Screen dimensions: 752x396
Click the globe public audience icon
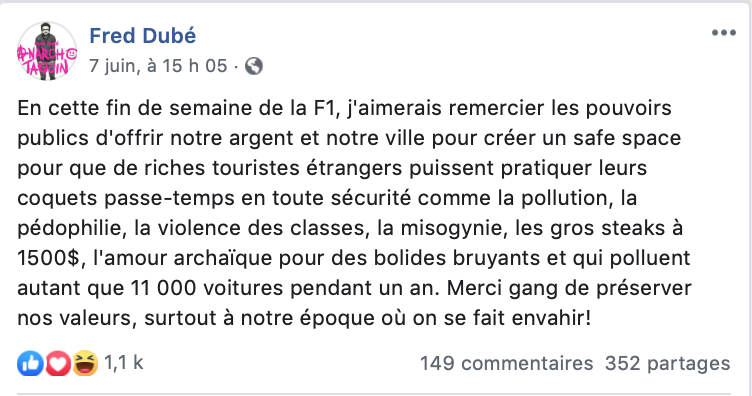pos(254,66)
